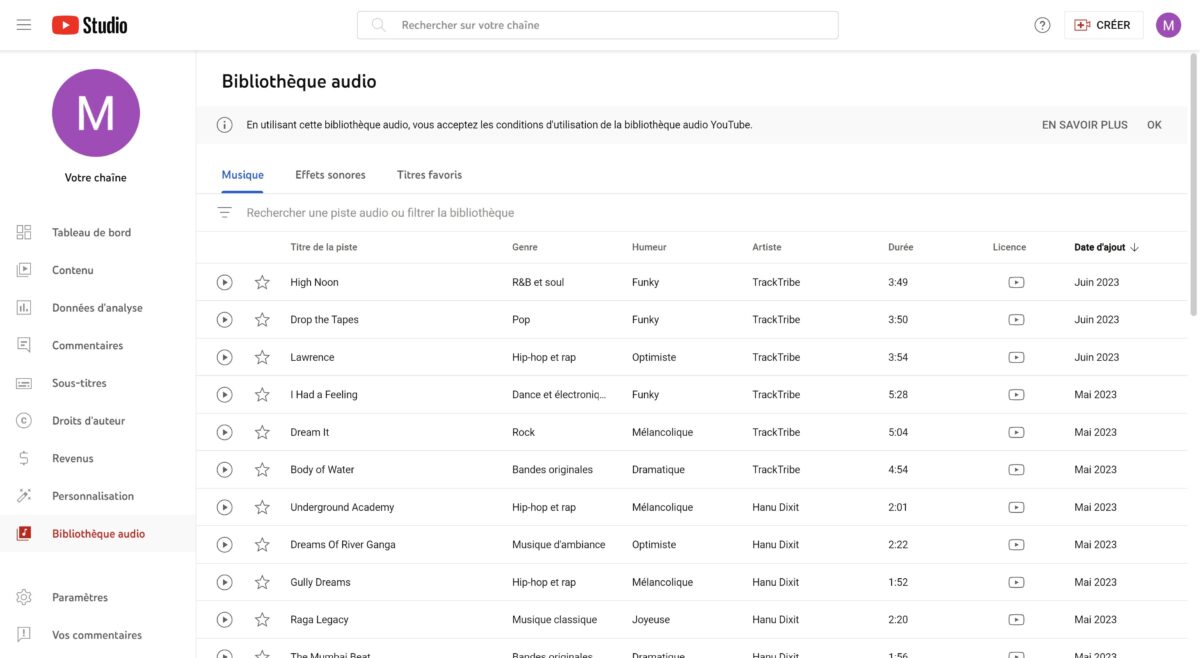The image size is (1200, 658).
Task: Switch to the Effets sonores tab
Action: click(330, 175)
